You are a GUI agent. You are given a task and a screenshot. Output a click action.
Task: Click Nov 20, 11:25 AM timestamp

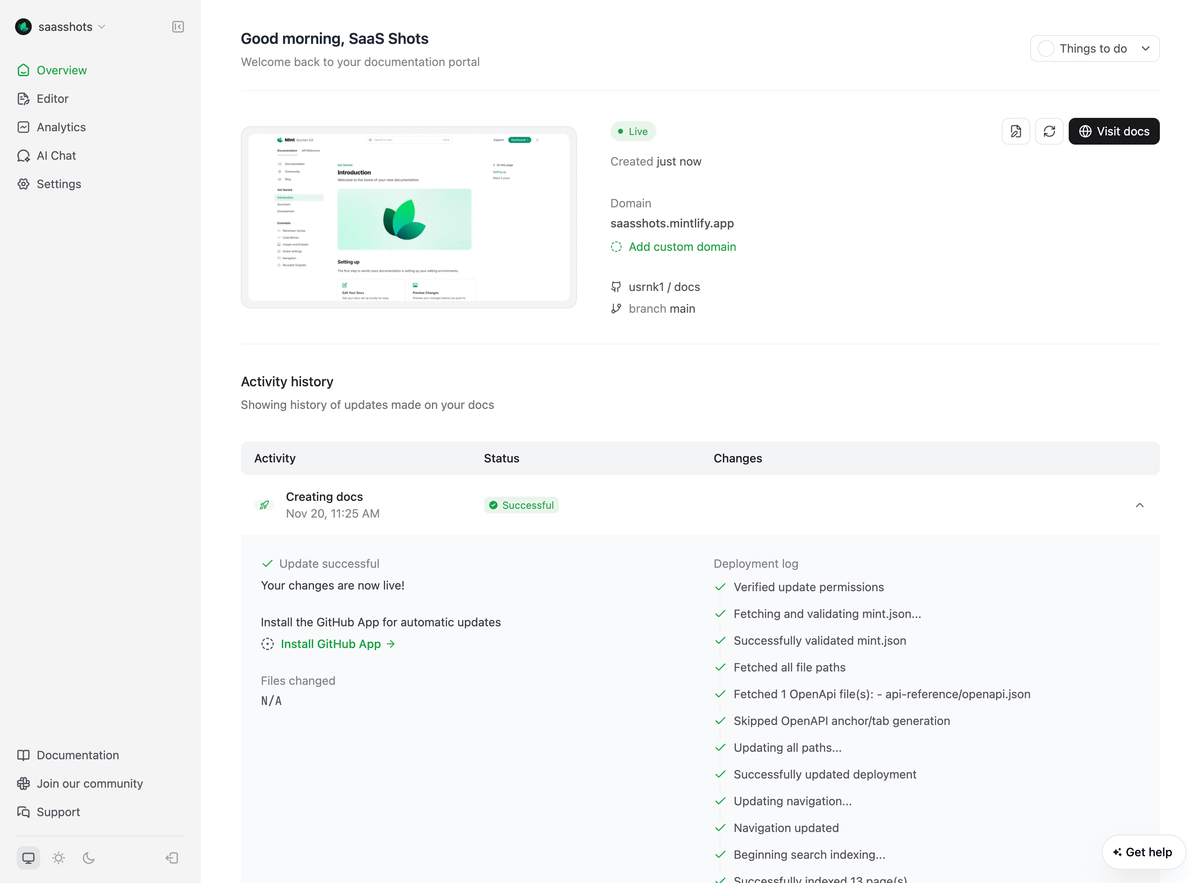[x=333, y=514]
